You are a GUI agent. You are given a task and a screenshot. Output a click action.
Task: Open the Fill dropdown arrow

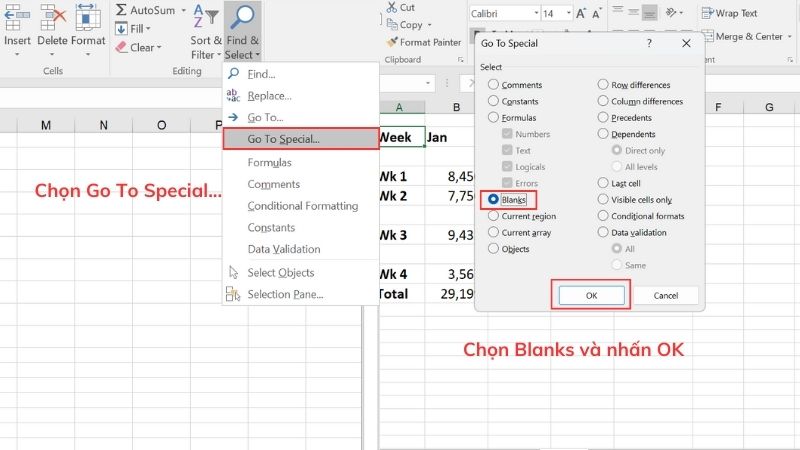[x=148, y=29]
